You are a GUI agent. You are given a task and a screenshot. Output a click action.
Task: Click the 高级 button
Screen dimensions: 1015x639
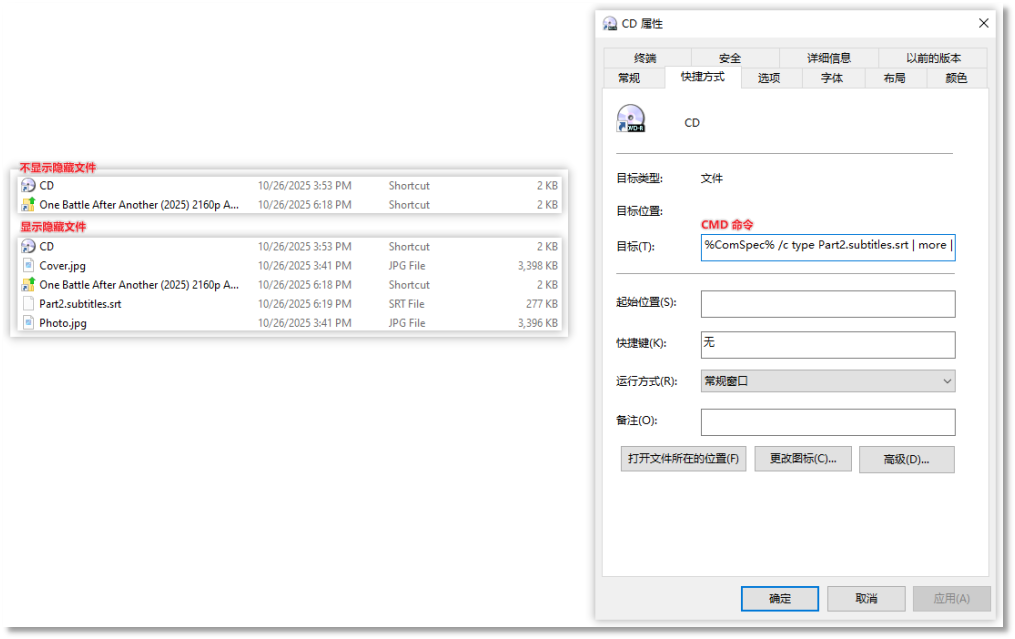pyautogui.click(x=906, y=458)
